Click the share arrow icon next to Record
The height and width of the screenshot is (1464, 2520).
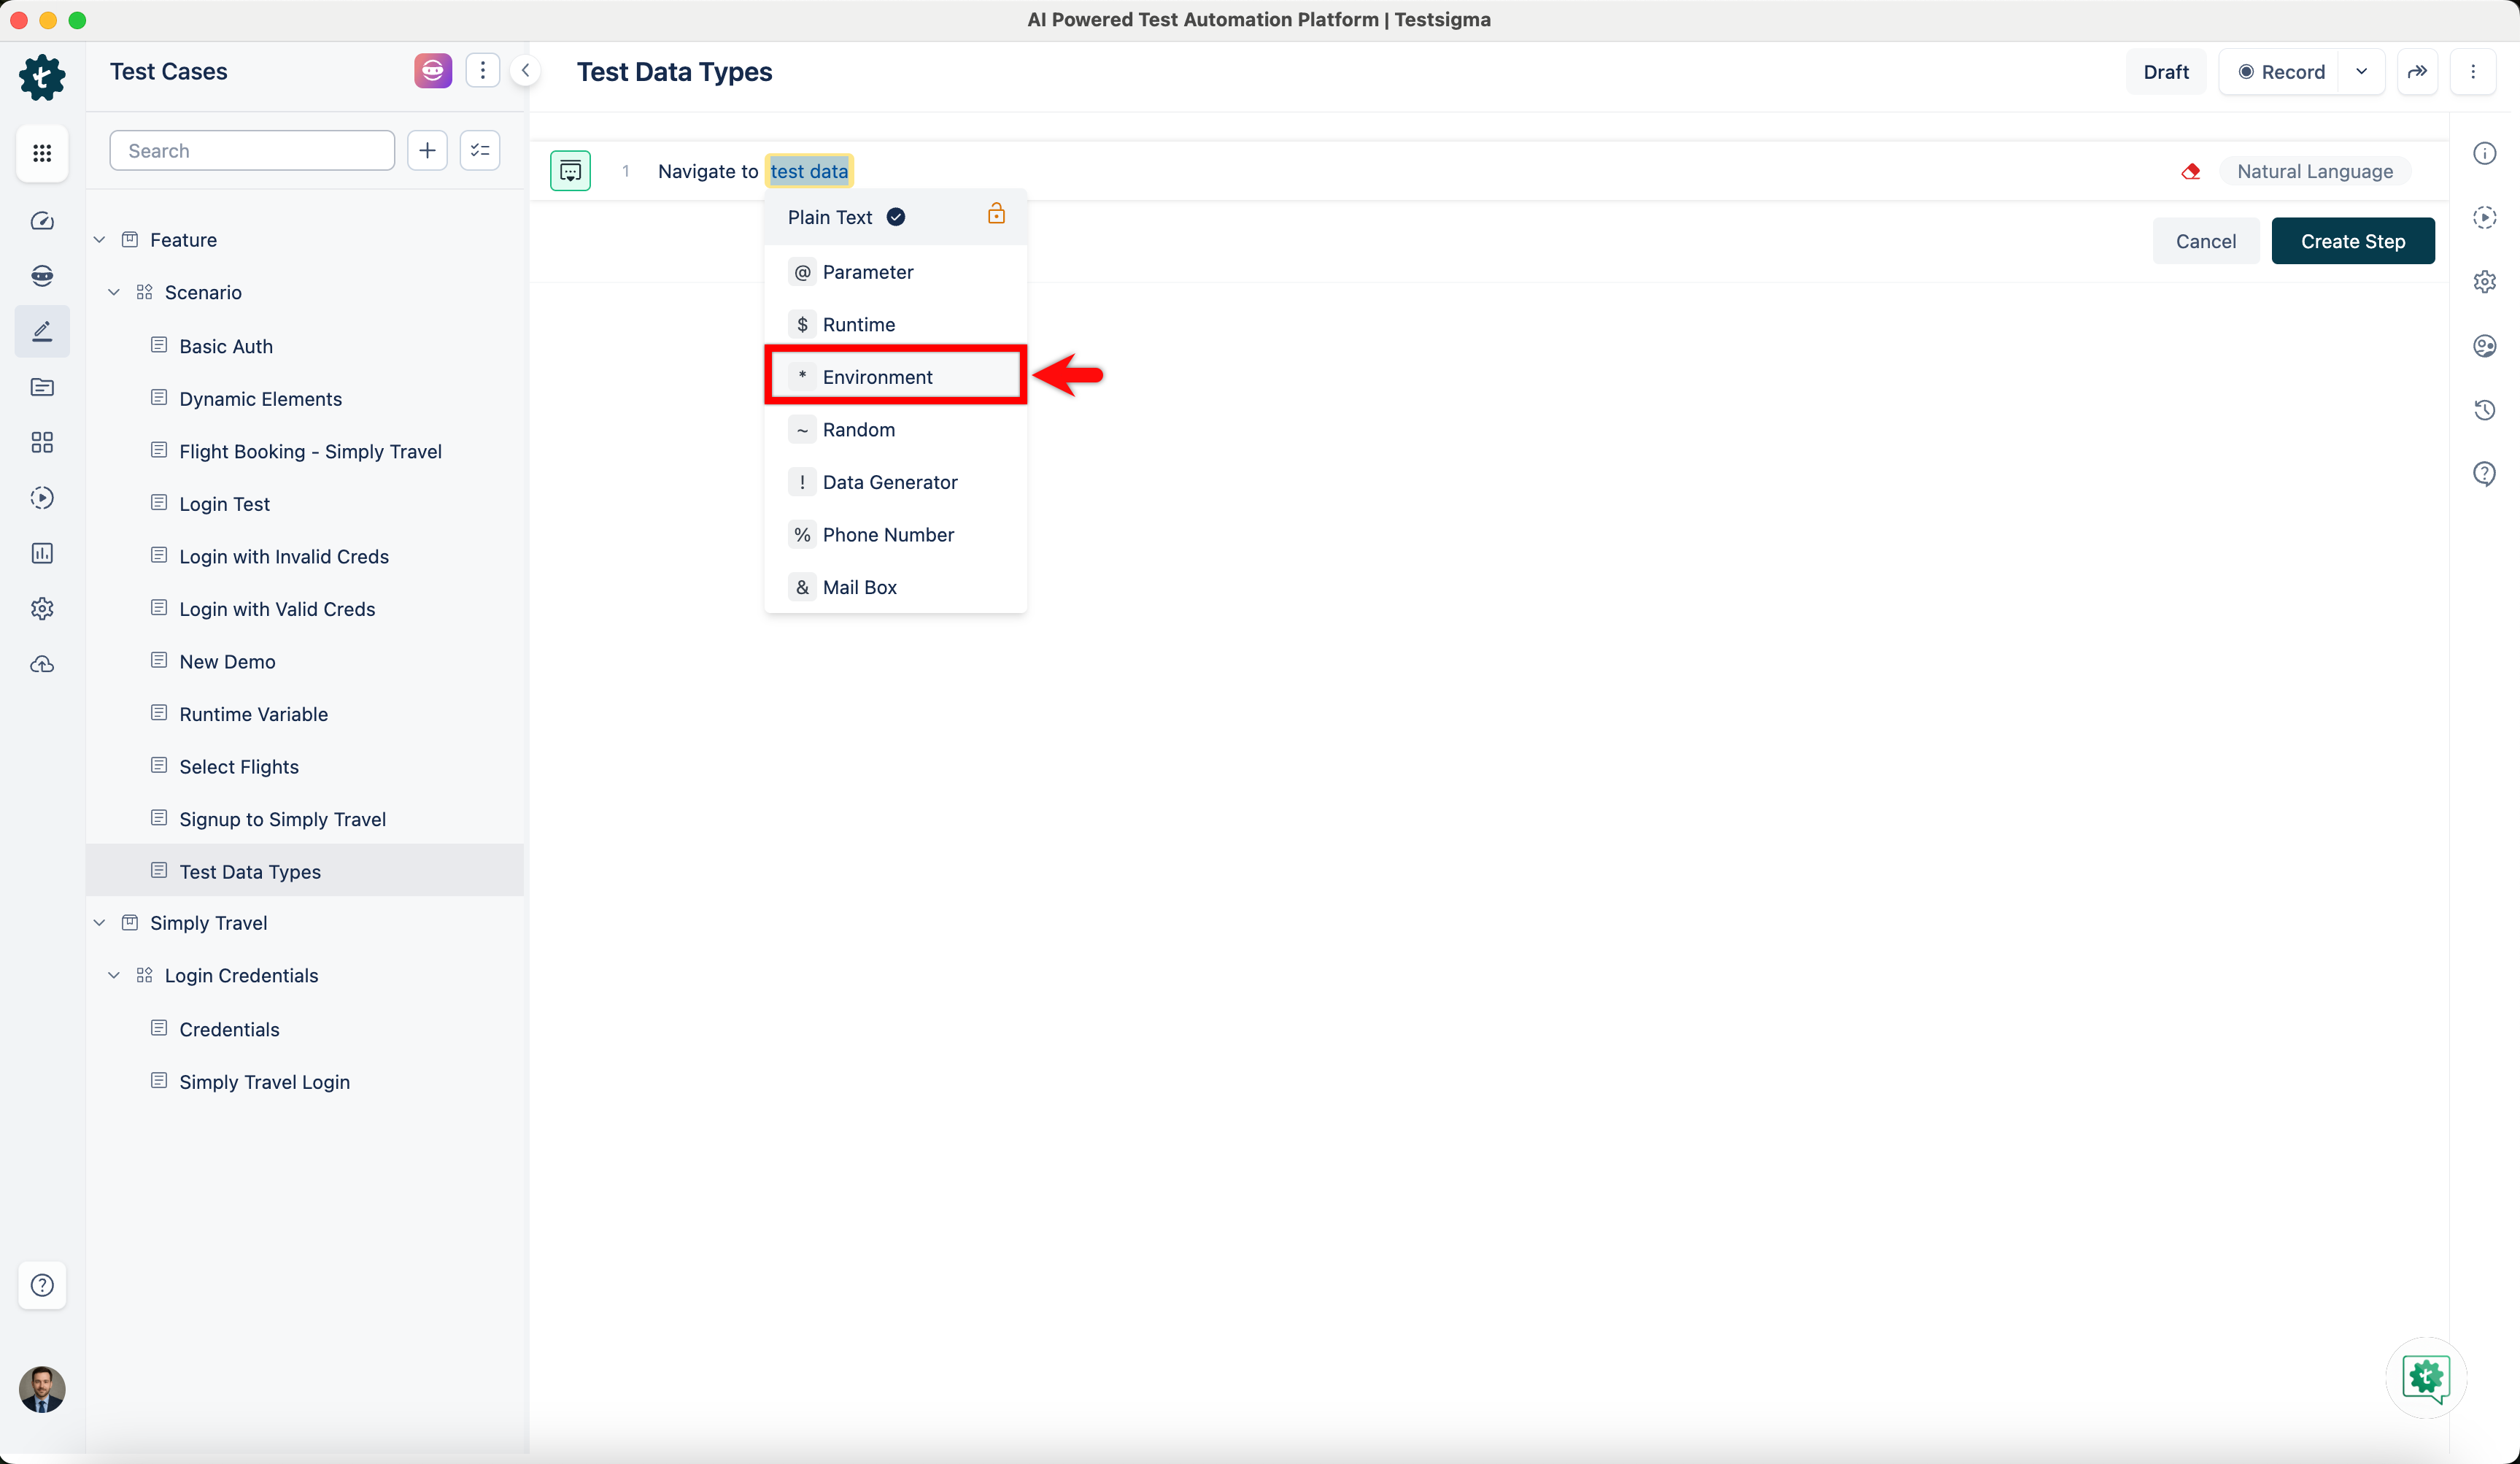(x=2417, y=71)
